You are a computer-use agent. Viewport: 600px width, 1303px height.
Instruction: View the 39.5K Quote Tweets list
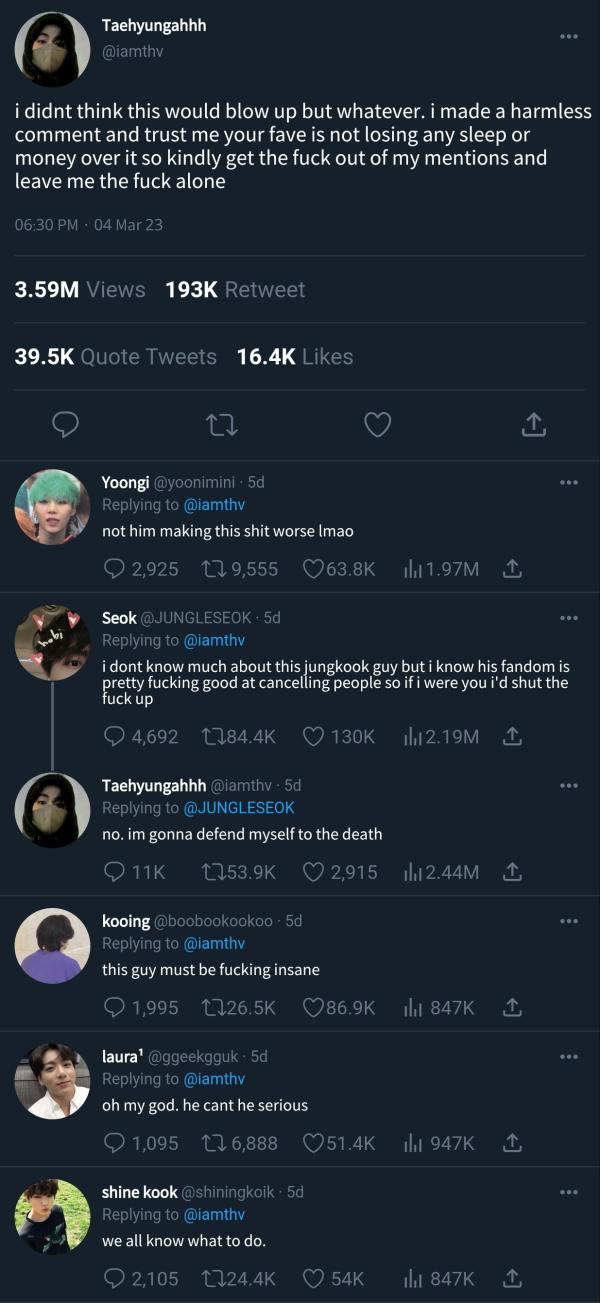pos(116,357)
